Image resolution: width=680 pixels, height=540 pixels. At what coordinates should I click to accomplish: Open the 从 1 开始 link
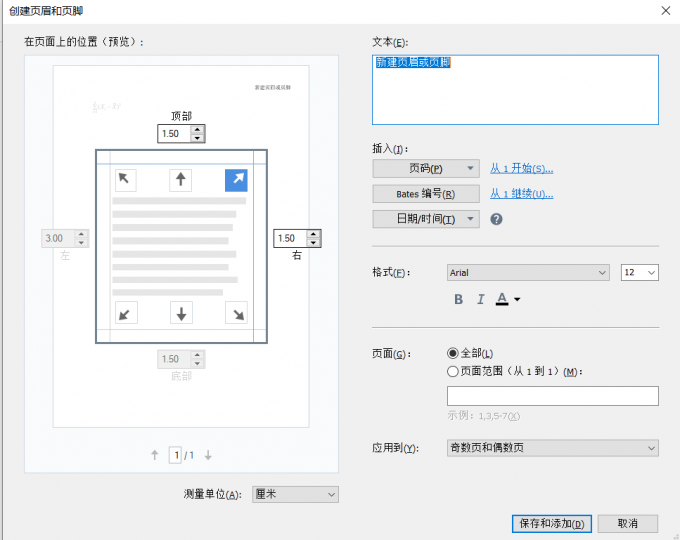point(522,168)
